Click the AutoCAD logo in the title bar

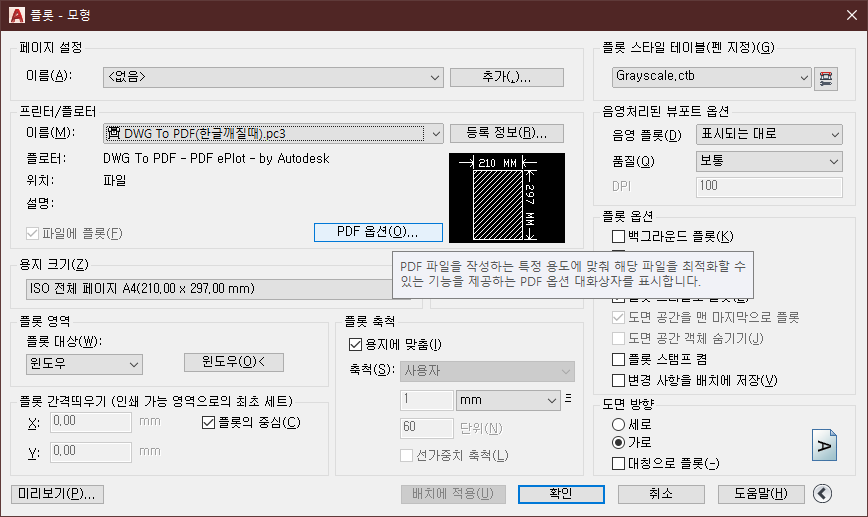pos(17,15)
